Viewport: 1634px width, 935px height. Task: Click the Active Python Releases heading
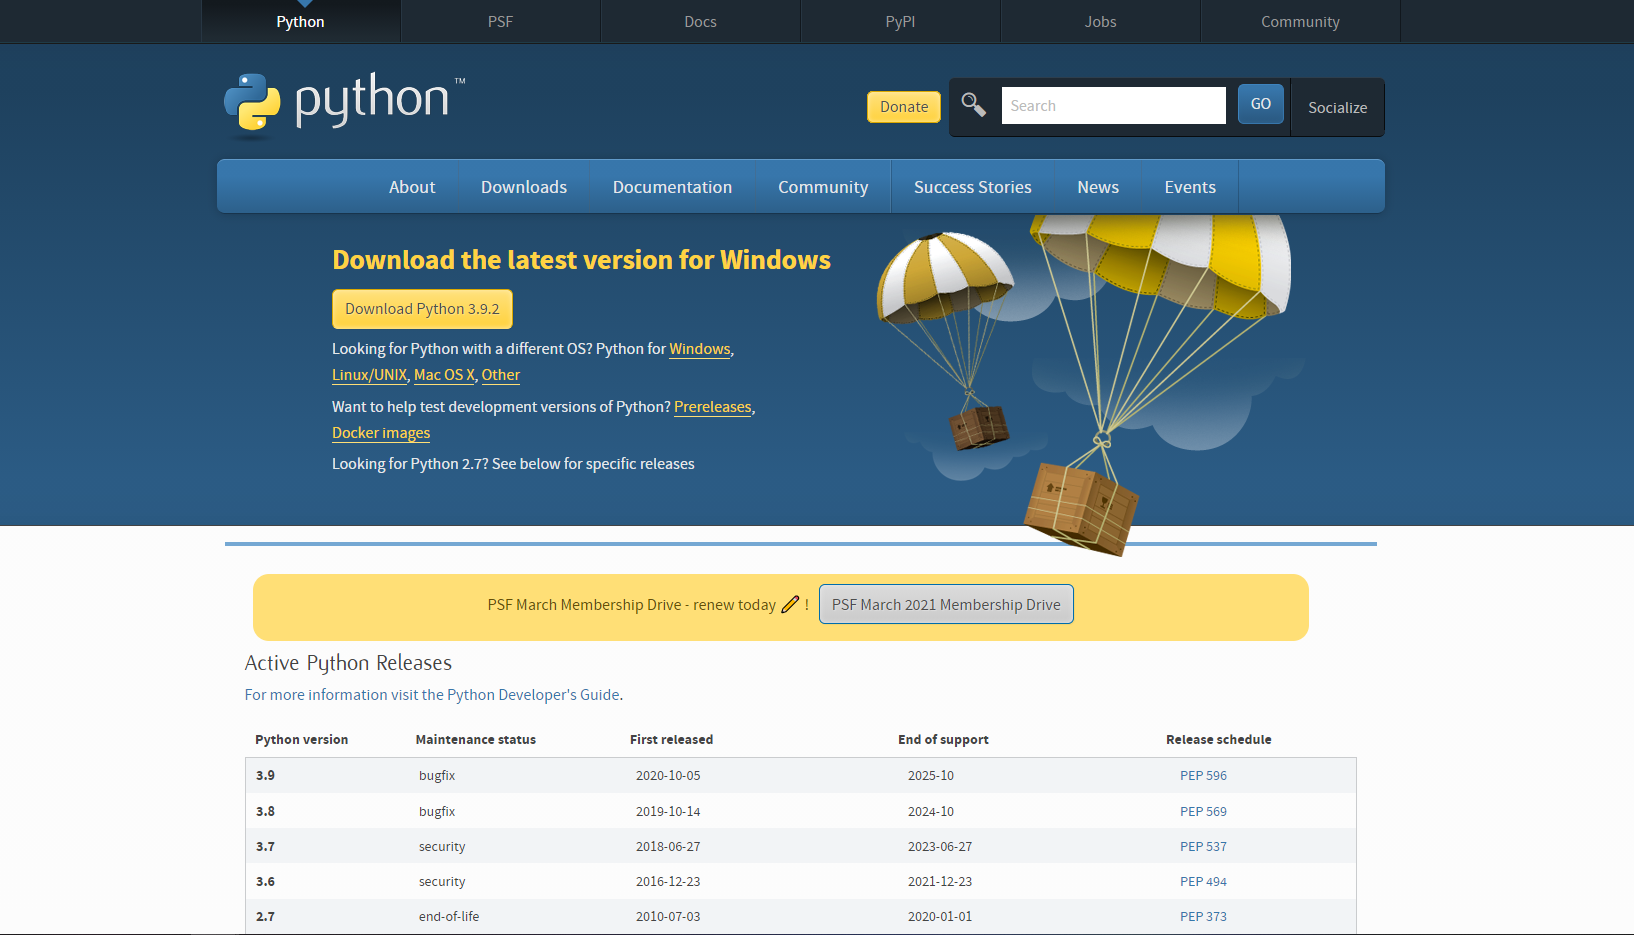[x=348, y=663]
